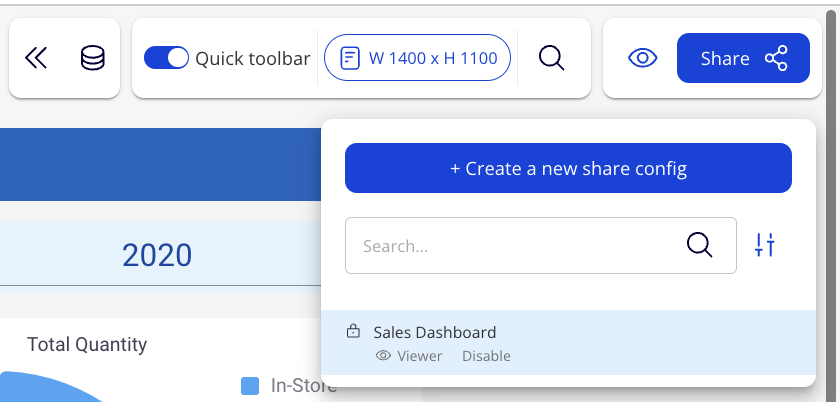Preview dashboard using the eye icon
The image size is (840, 402).
(642, 58)
